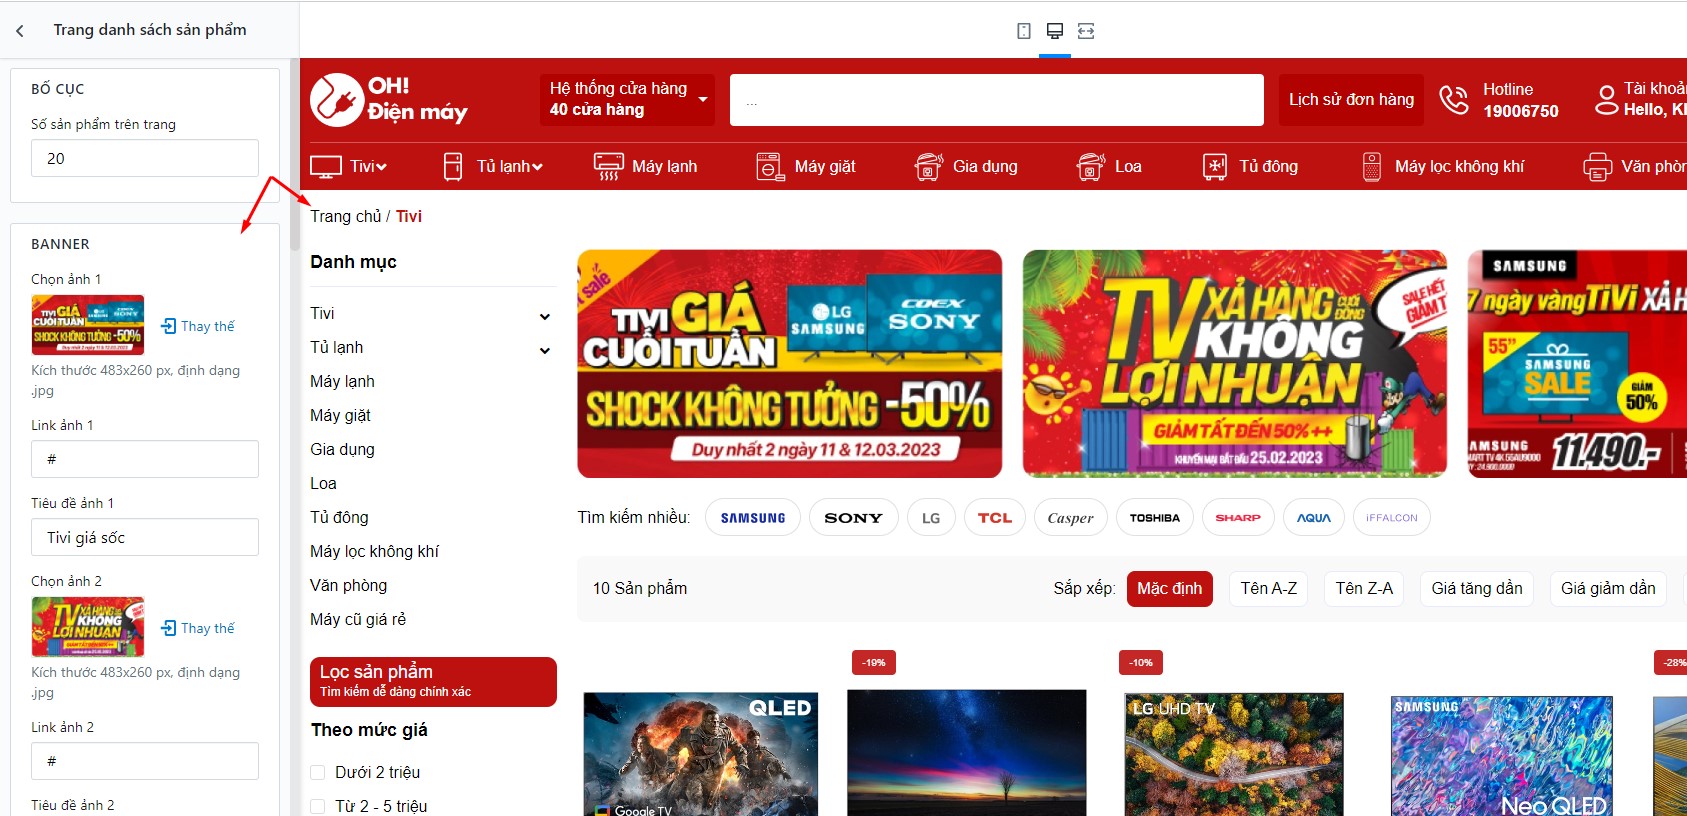Tick the Từ 2 - 5 triệu checkbox
The height and width of the screenshot is (816, 1687).
(318, 806)
